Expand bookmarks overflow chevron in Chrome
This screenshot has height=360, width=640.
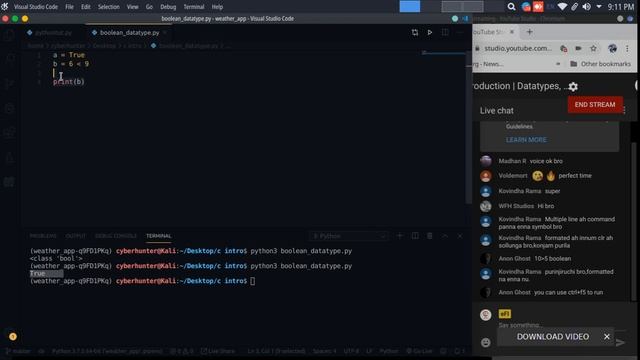(x=558, y=64)
